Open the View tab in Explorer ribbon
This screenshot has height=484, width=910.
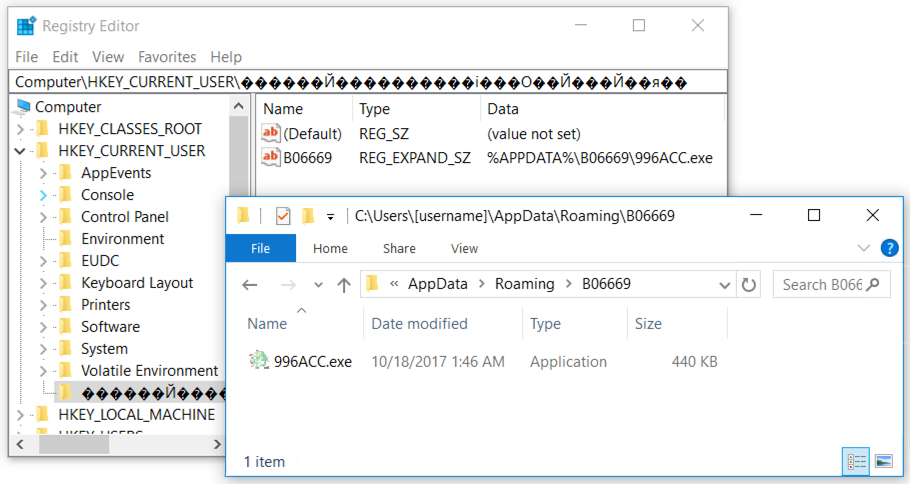tap(464, 248)
